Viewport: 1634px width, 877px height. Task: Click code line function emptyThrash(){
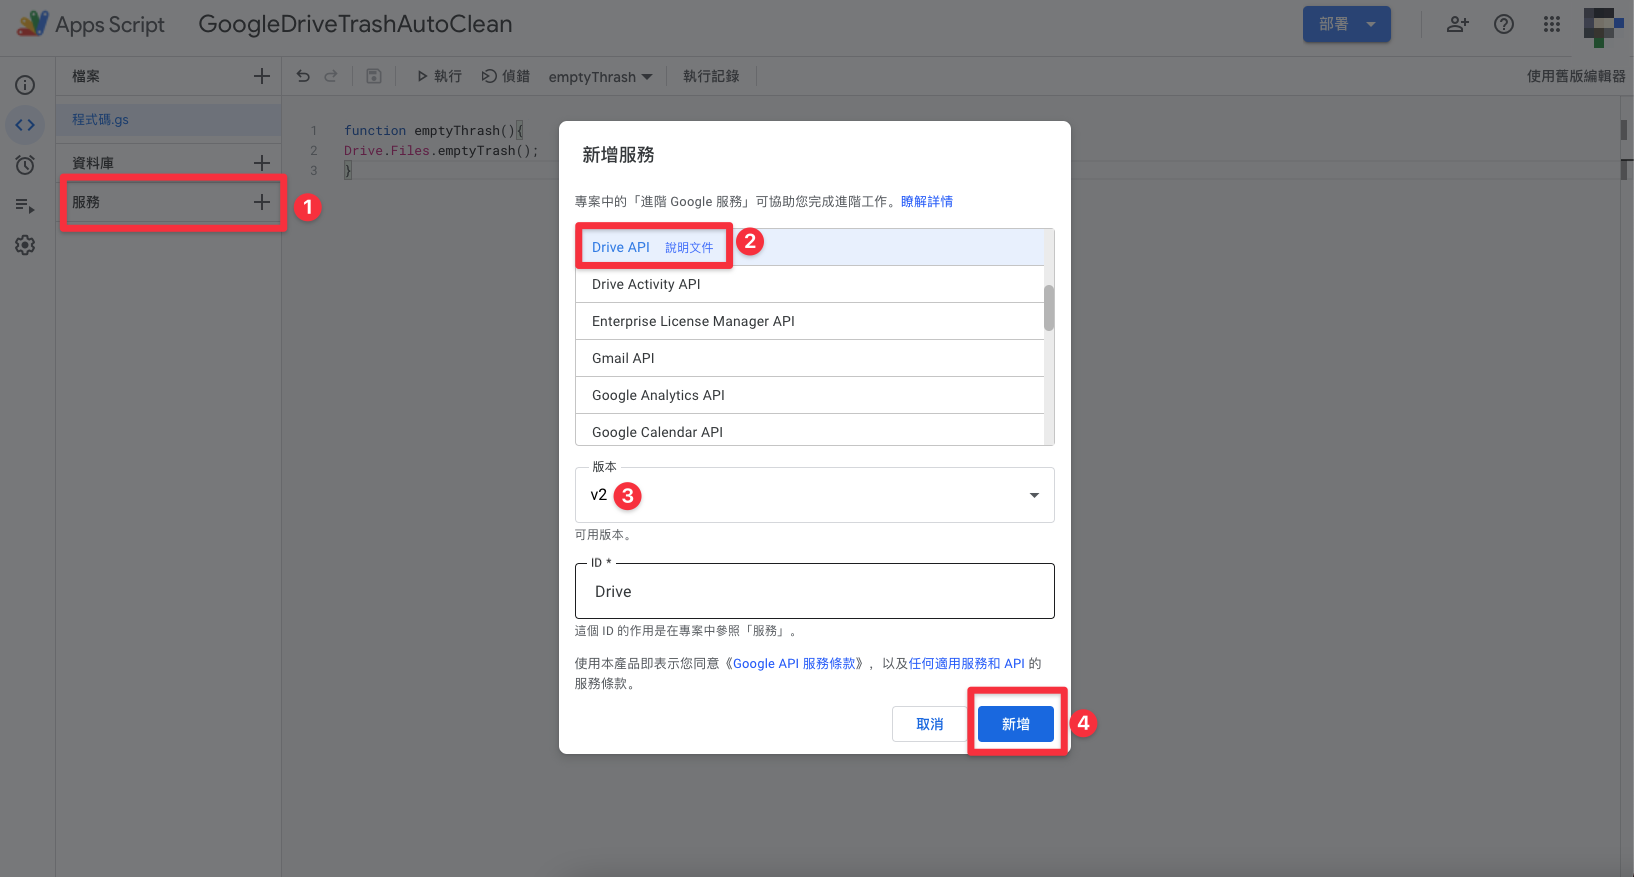434,130
